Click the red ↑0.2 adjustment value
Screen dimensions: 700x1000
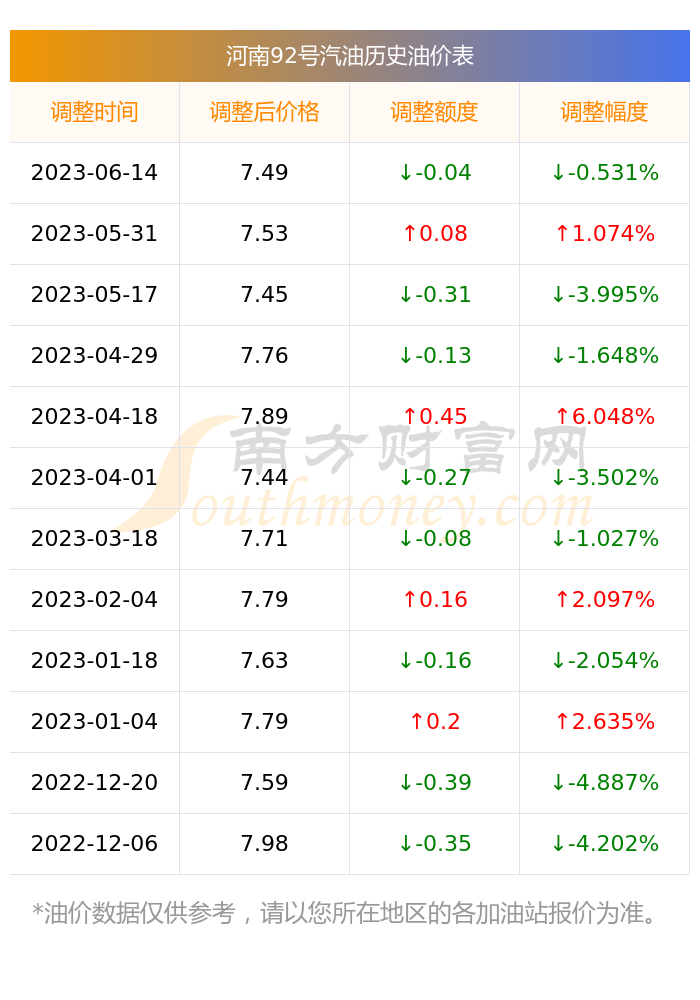pos(434,721)
